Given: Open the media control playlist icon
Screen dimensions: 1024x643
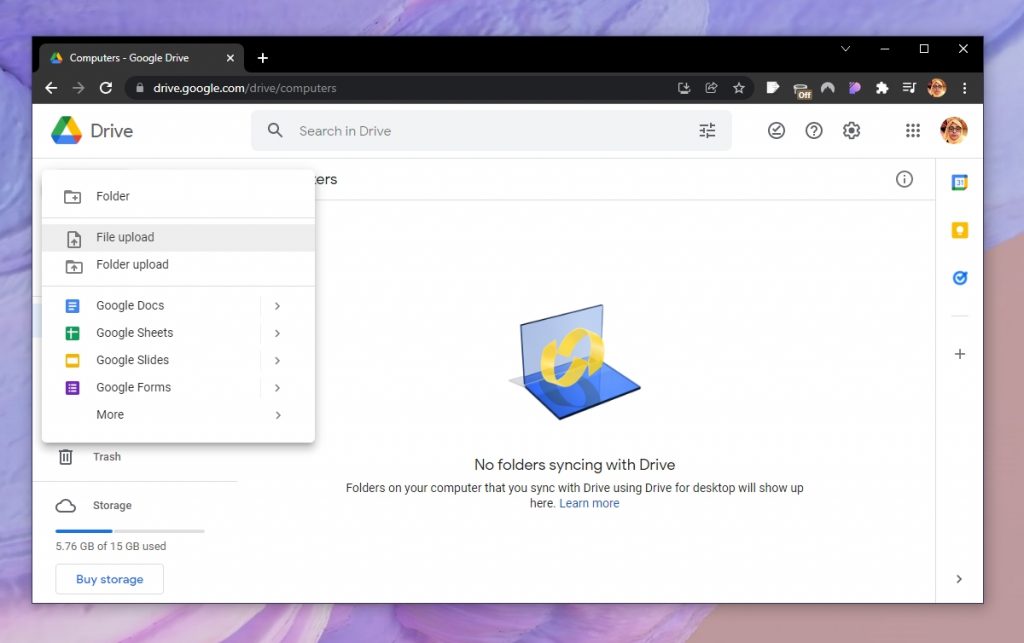Looking at the screenshot, I should pos(909,87).
